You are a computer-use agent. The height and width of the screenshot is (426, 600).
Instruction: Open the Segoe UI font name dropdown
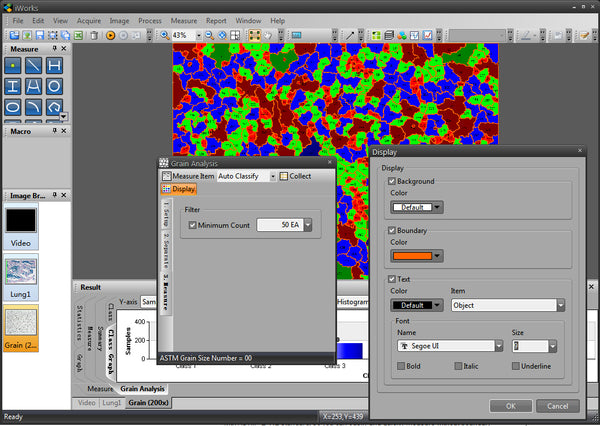(x=499, y=346)
